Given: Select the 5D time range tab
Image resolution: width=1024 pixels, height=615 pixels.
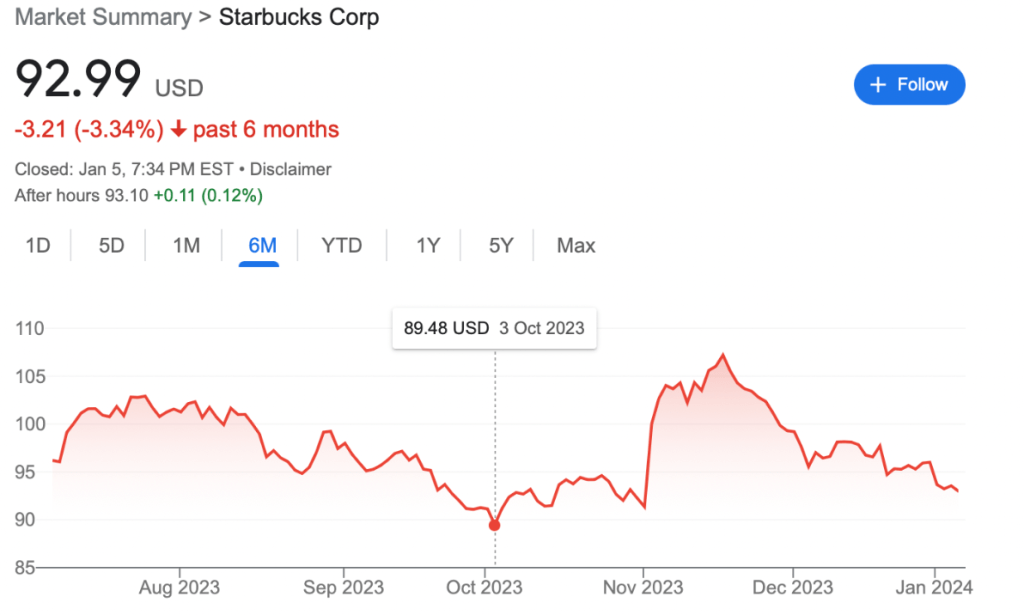Looking at the screenshot, I should tap(111, 245).
